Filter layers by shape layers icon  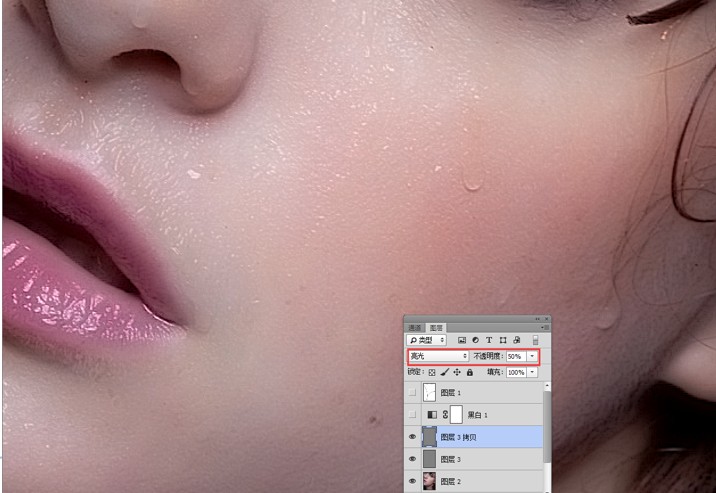click(503, 340)
